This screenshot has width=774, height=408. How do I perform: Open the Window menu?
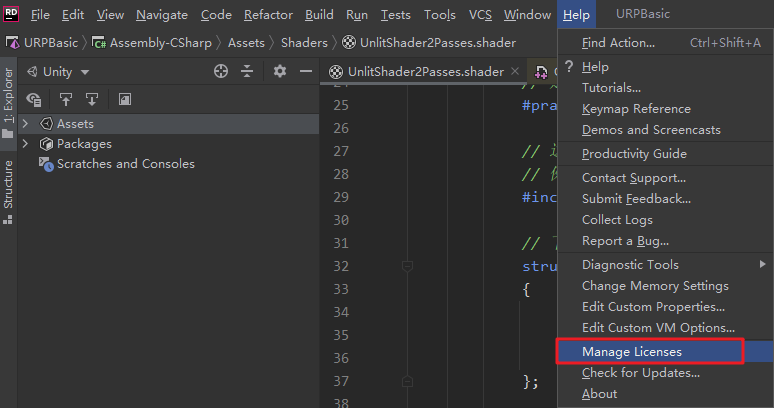click(527, 15)
